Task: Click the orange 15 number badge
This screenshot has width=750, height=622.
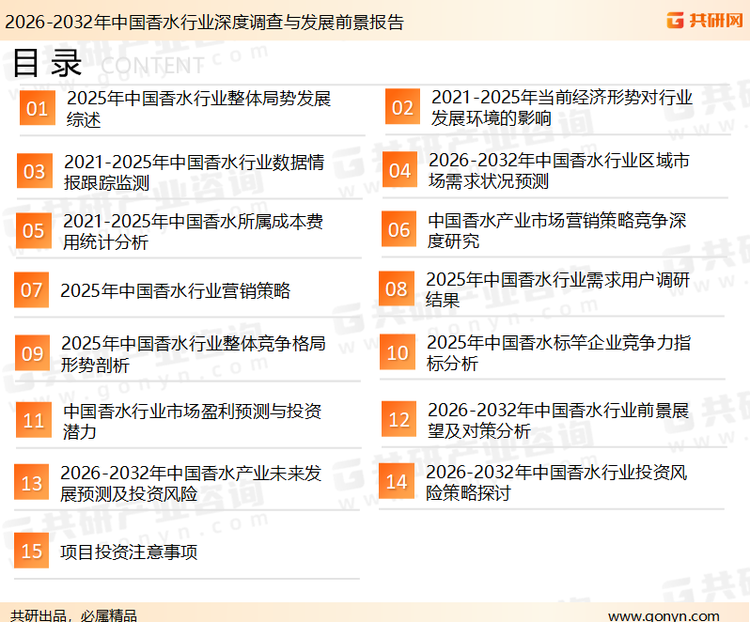Action: click(32, 551)
